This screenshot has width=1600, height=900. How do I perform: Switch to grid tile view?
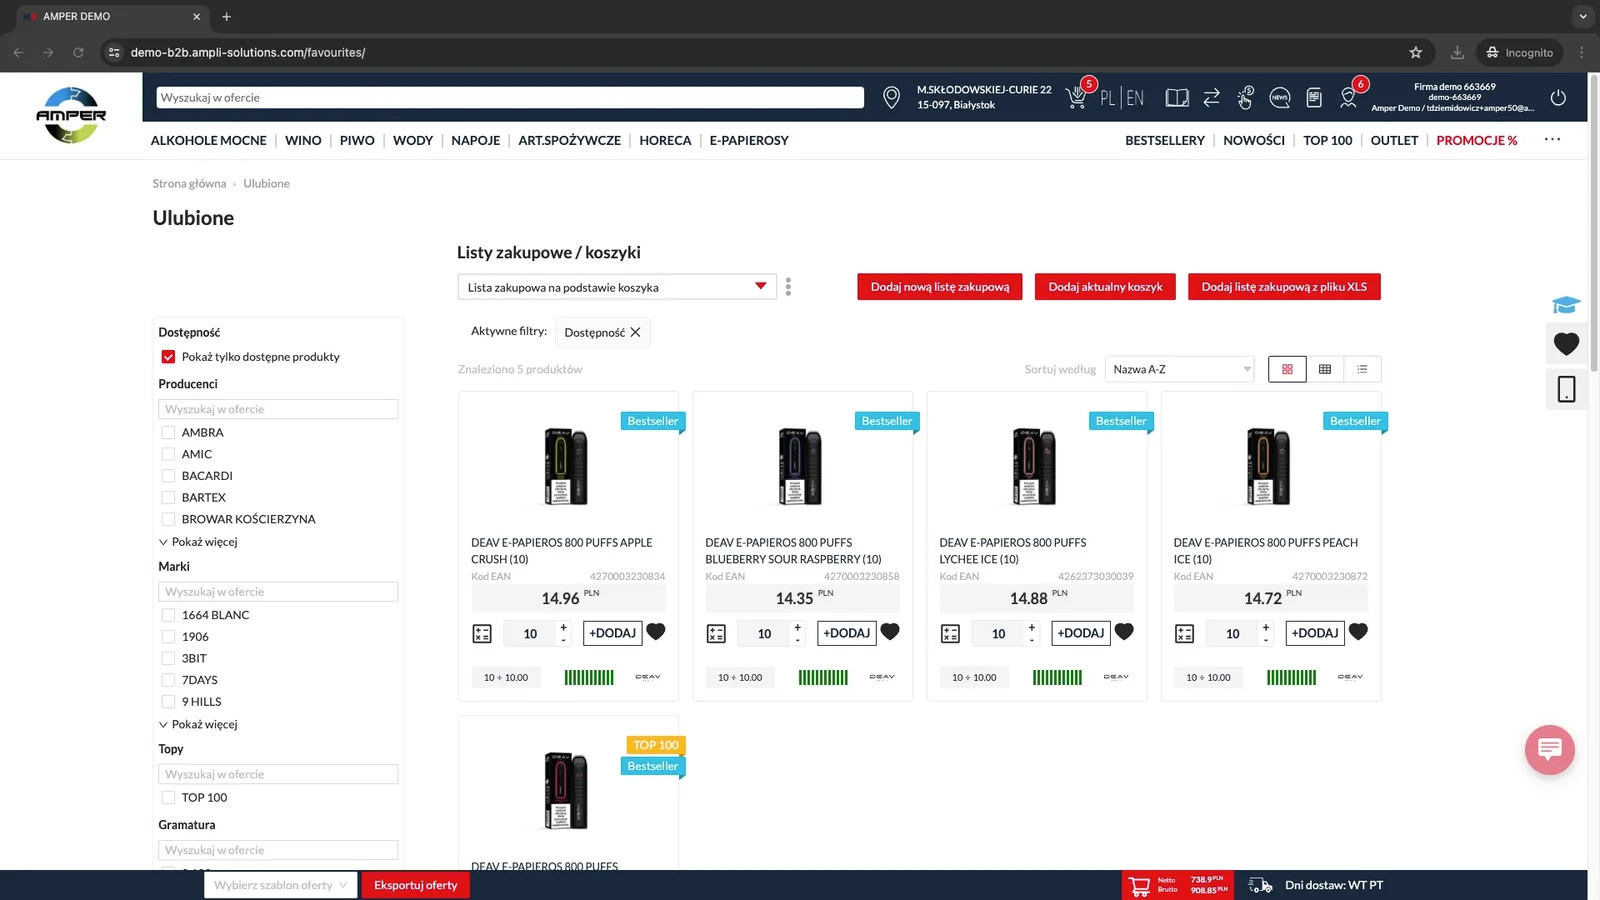pyautogui.click(x=1287, y=369)
